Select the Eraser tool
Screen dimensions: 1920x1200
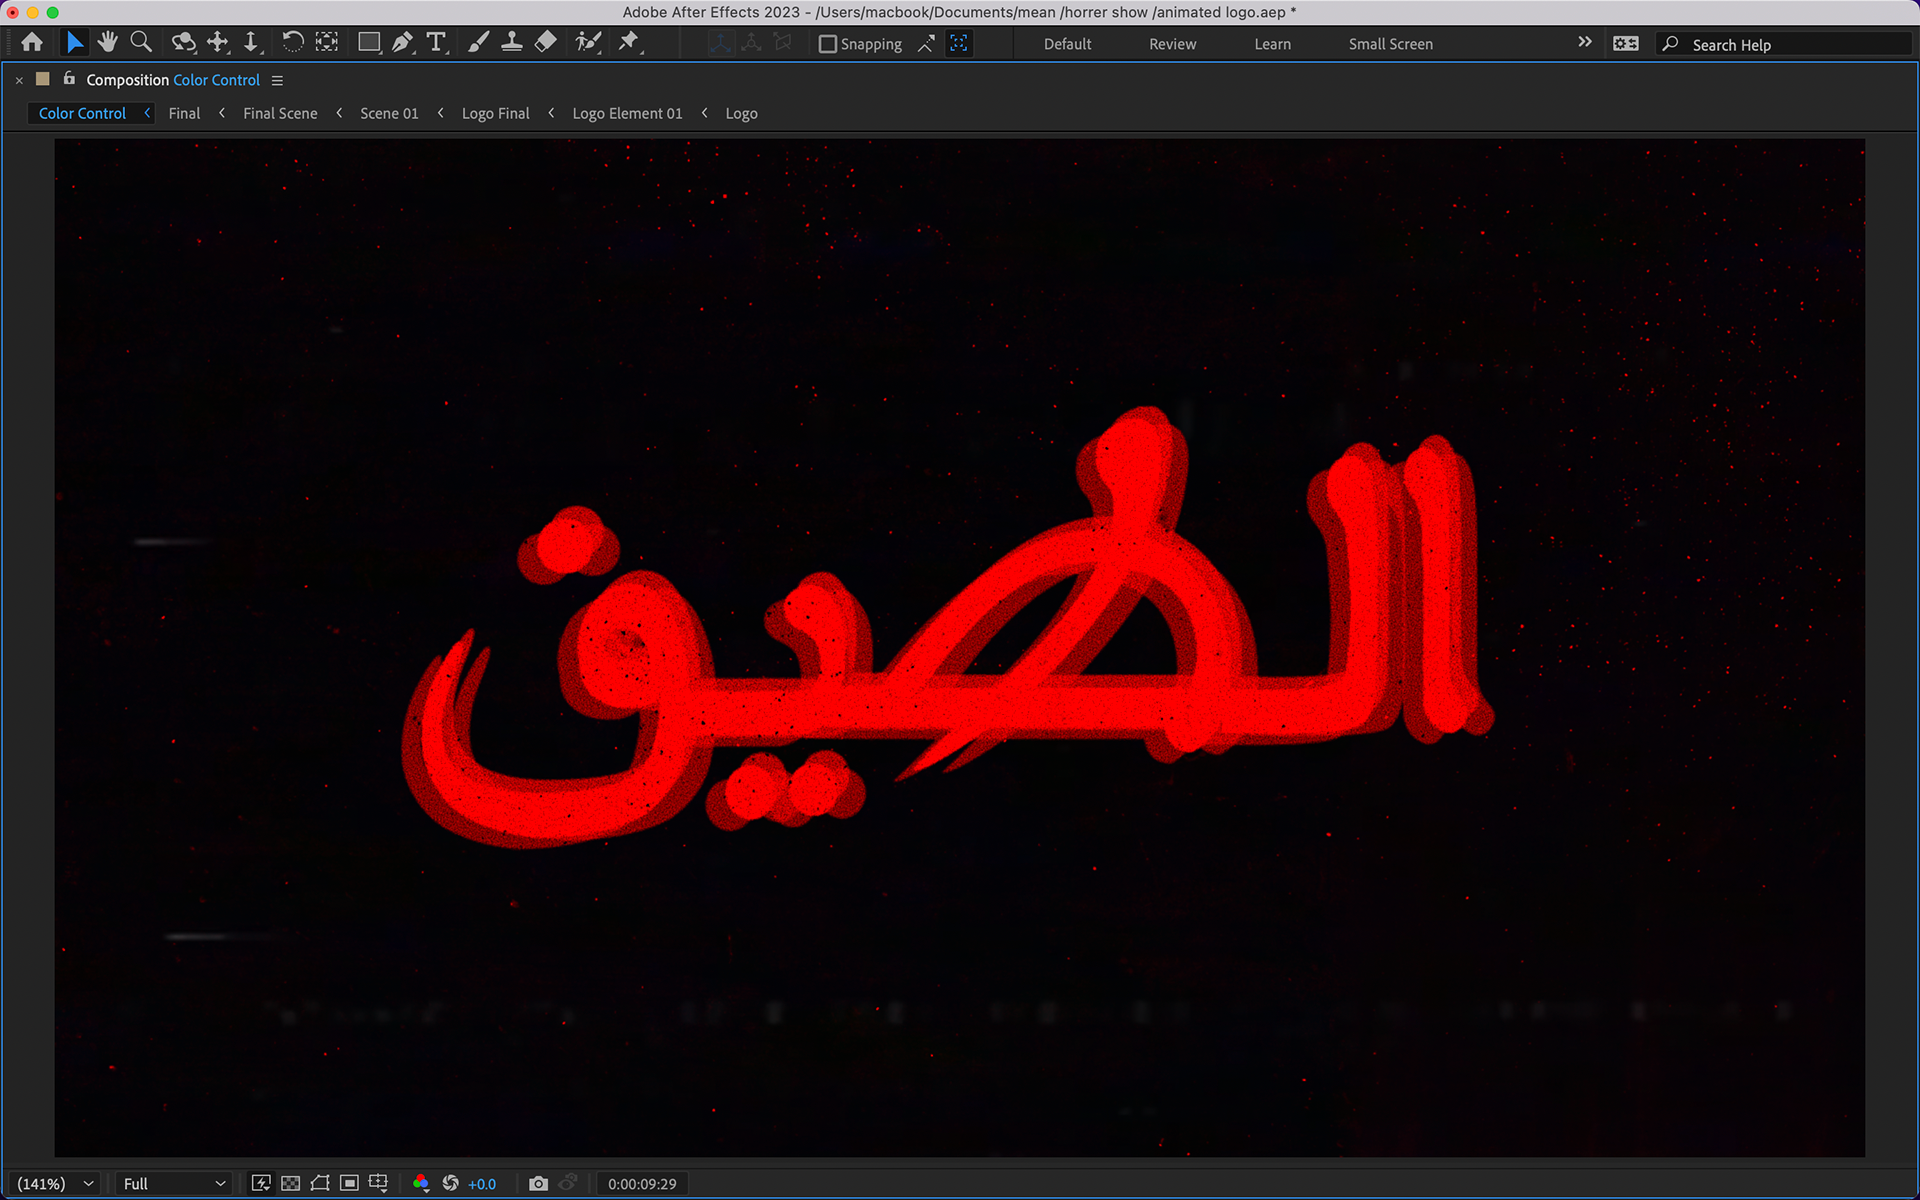(546, 42)
